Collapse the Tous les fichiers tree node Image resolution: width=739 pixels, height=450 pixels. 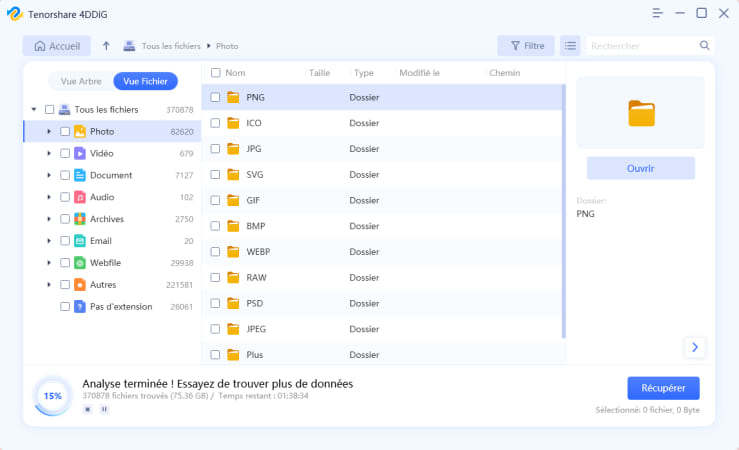(34, 109)
